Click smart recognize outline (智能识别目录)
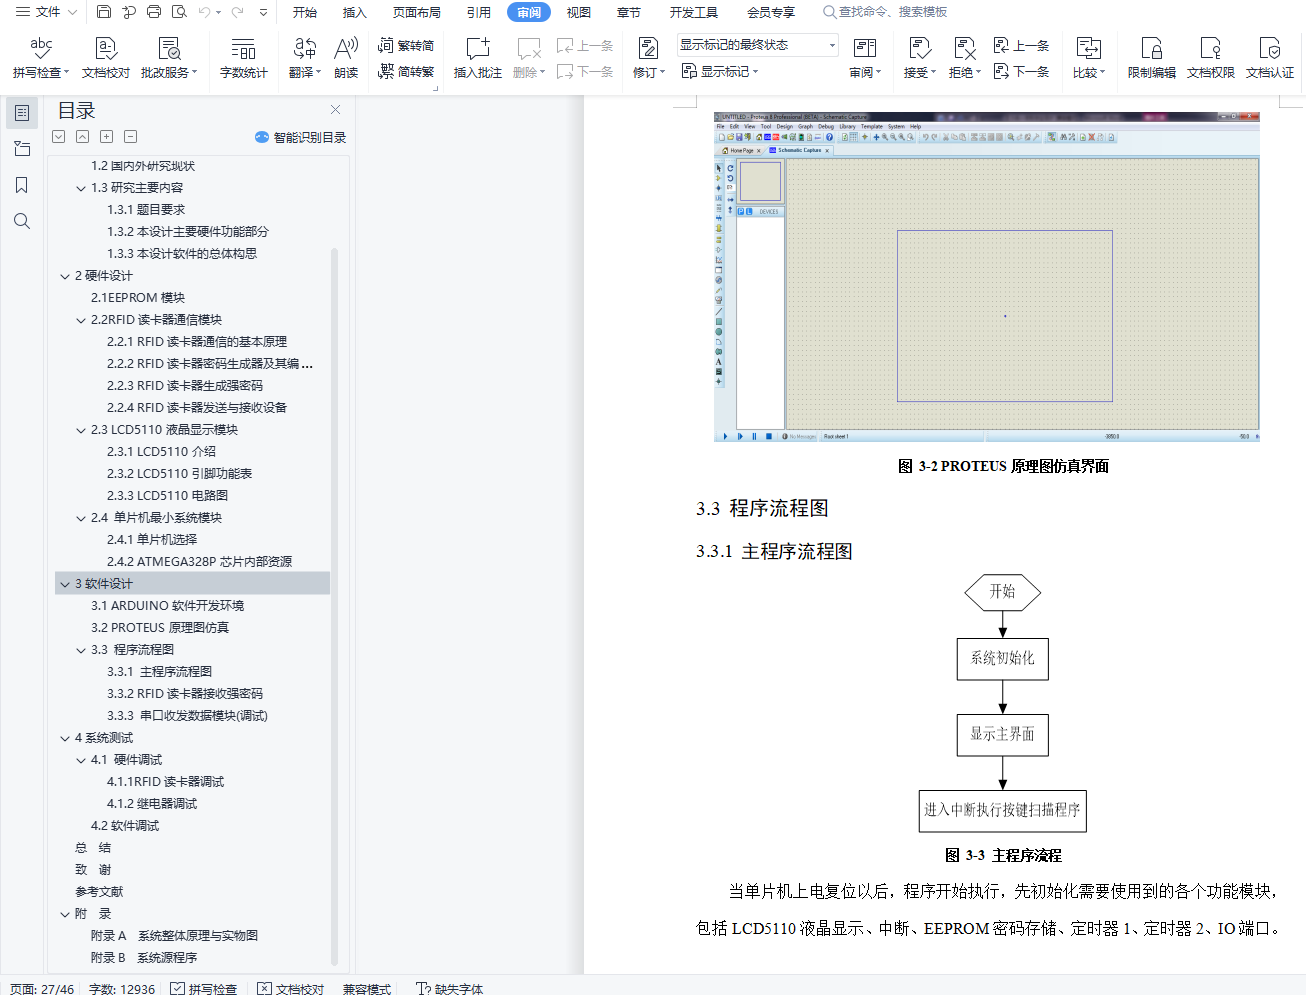 300,137
